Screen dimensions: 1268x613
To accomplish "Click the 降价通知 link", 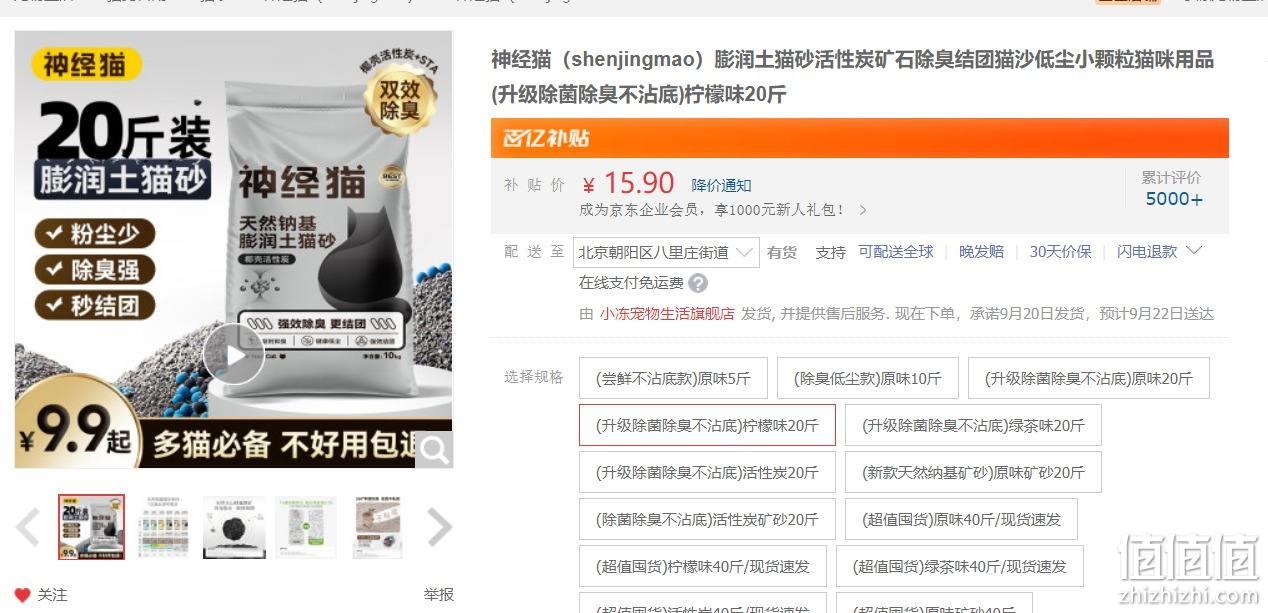I will 721,185.
